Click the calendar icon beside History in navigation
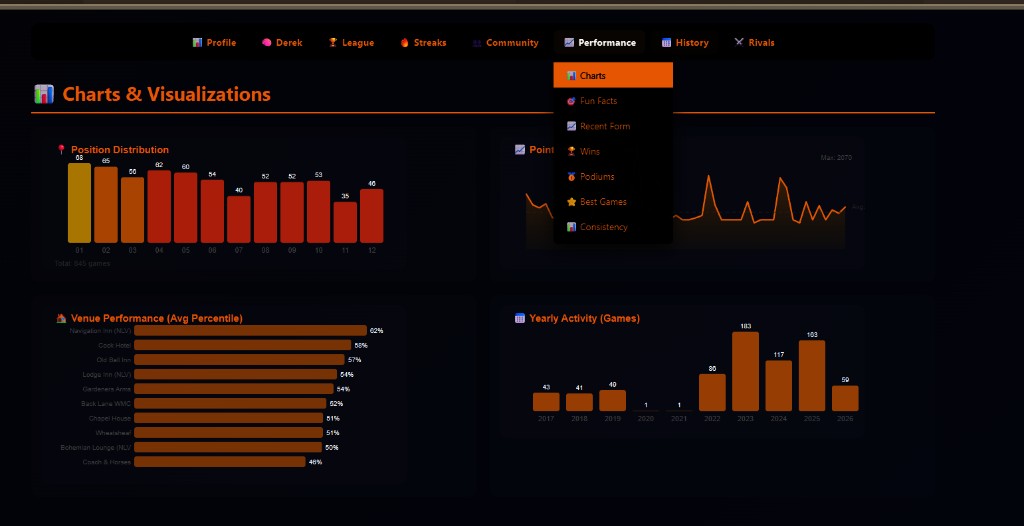The width and height of the screenshot is (1024, 526). click(x=666, y=42)
